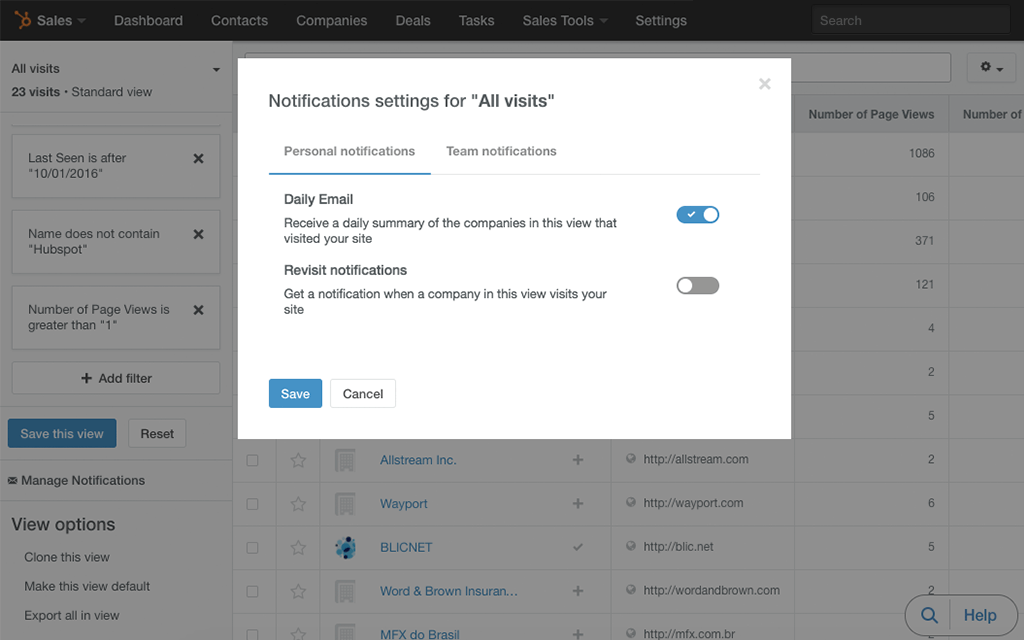Enable the Revisit notifications toggle
This screenshot has height=640, width=1024.
pyautogui.click(x=697, y=286)
